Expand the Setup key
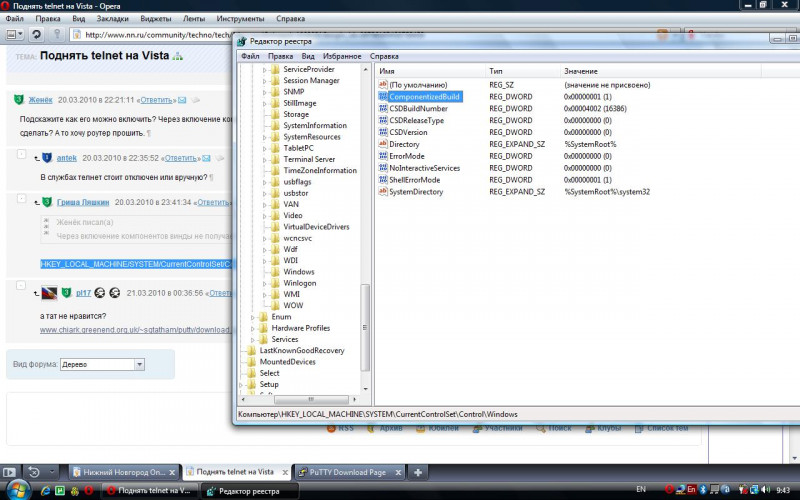800x500 pixels. coord(241,384)
